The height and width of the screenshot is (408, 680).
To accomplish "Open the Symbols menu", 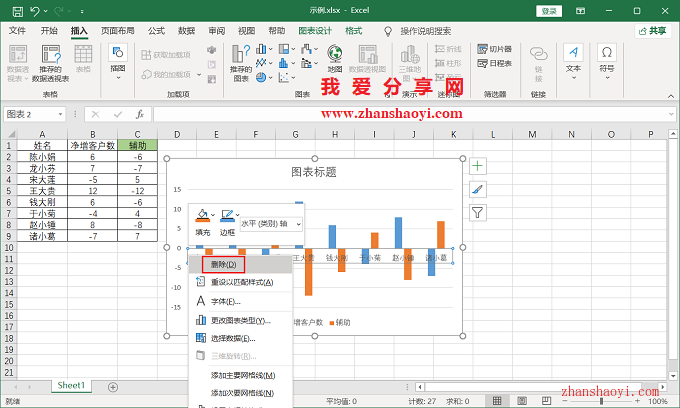I will [607, 62].
